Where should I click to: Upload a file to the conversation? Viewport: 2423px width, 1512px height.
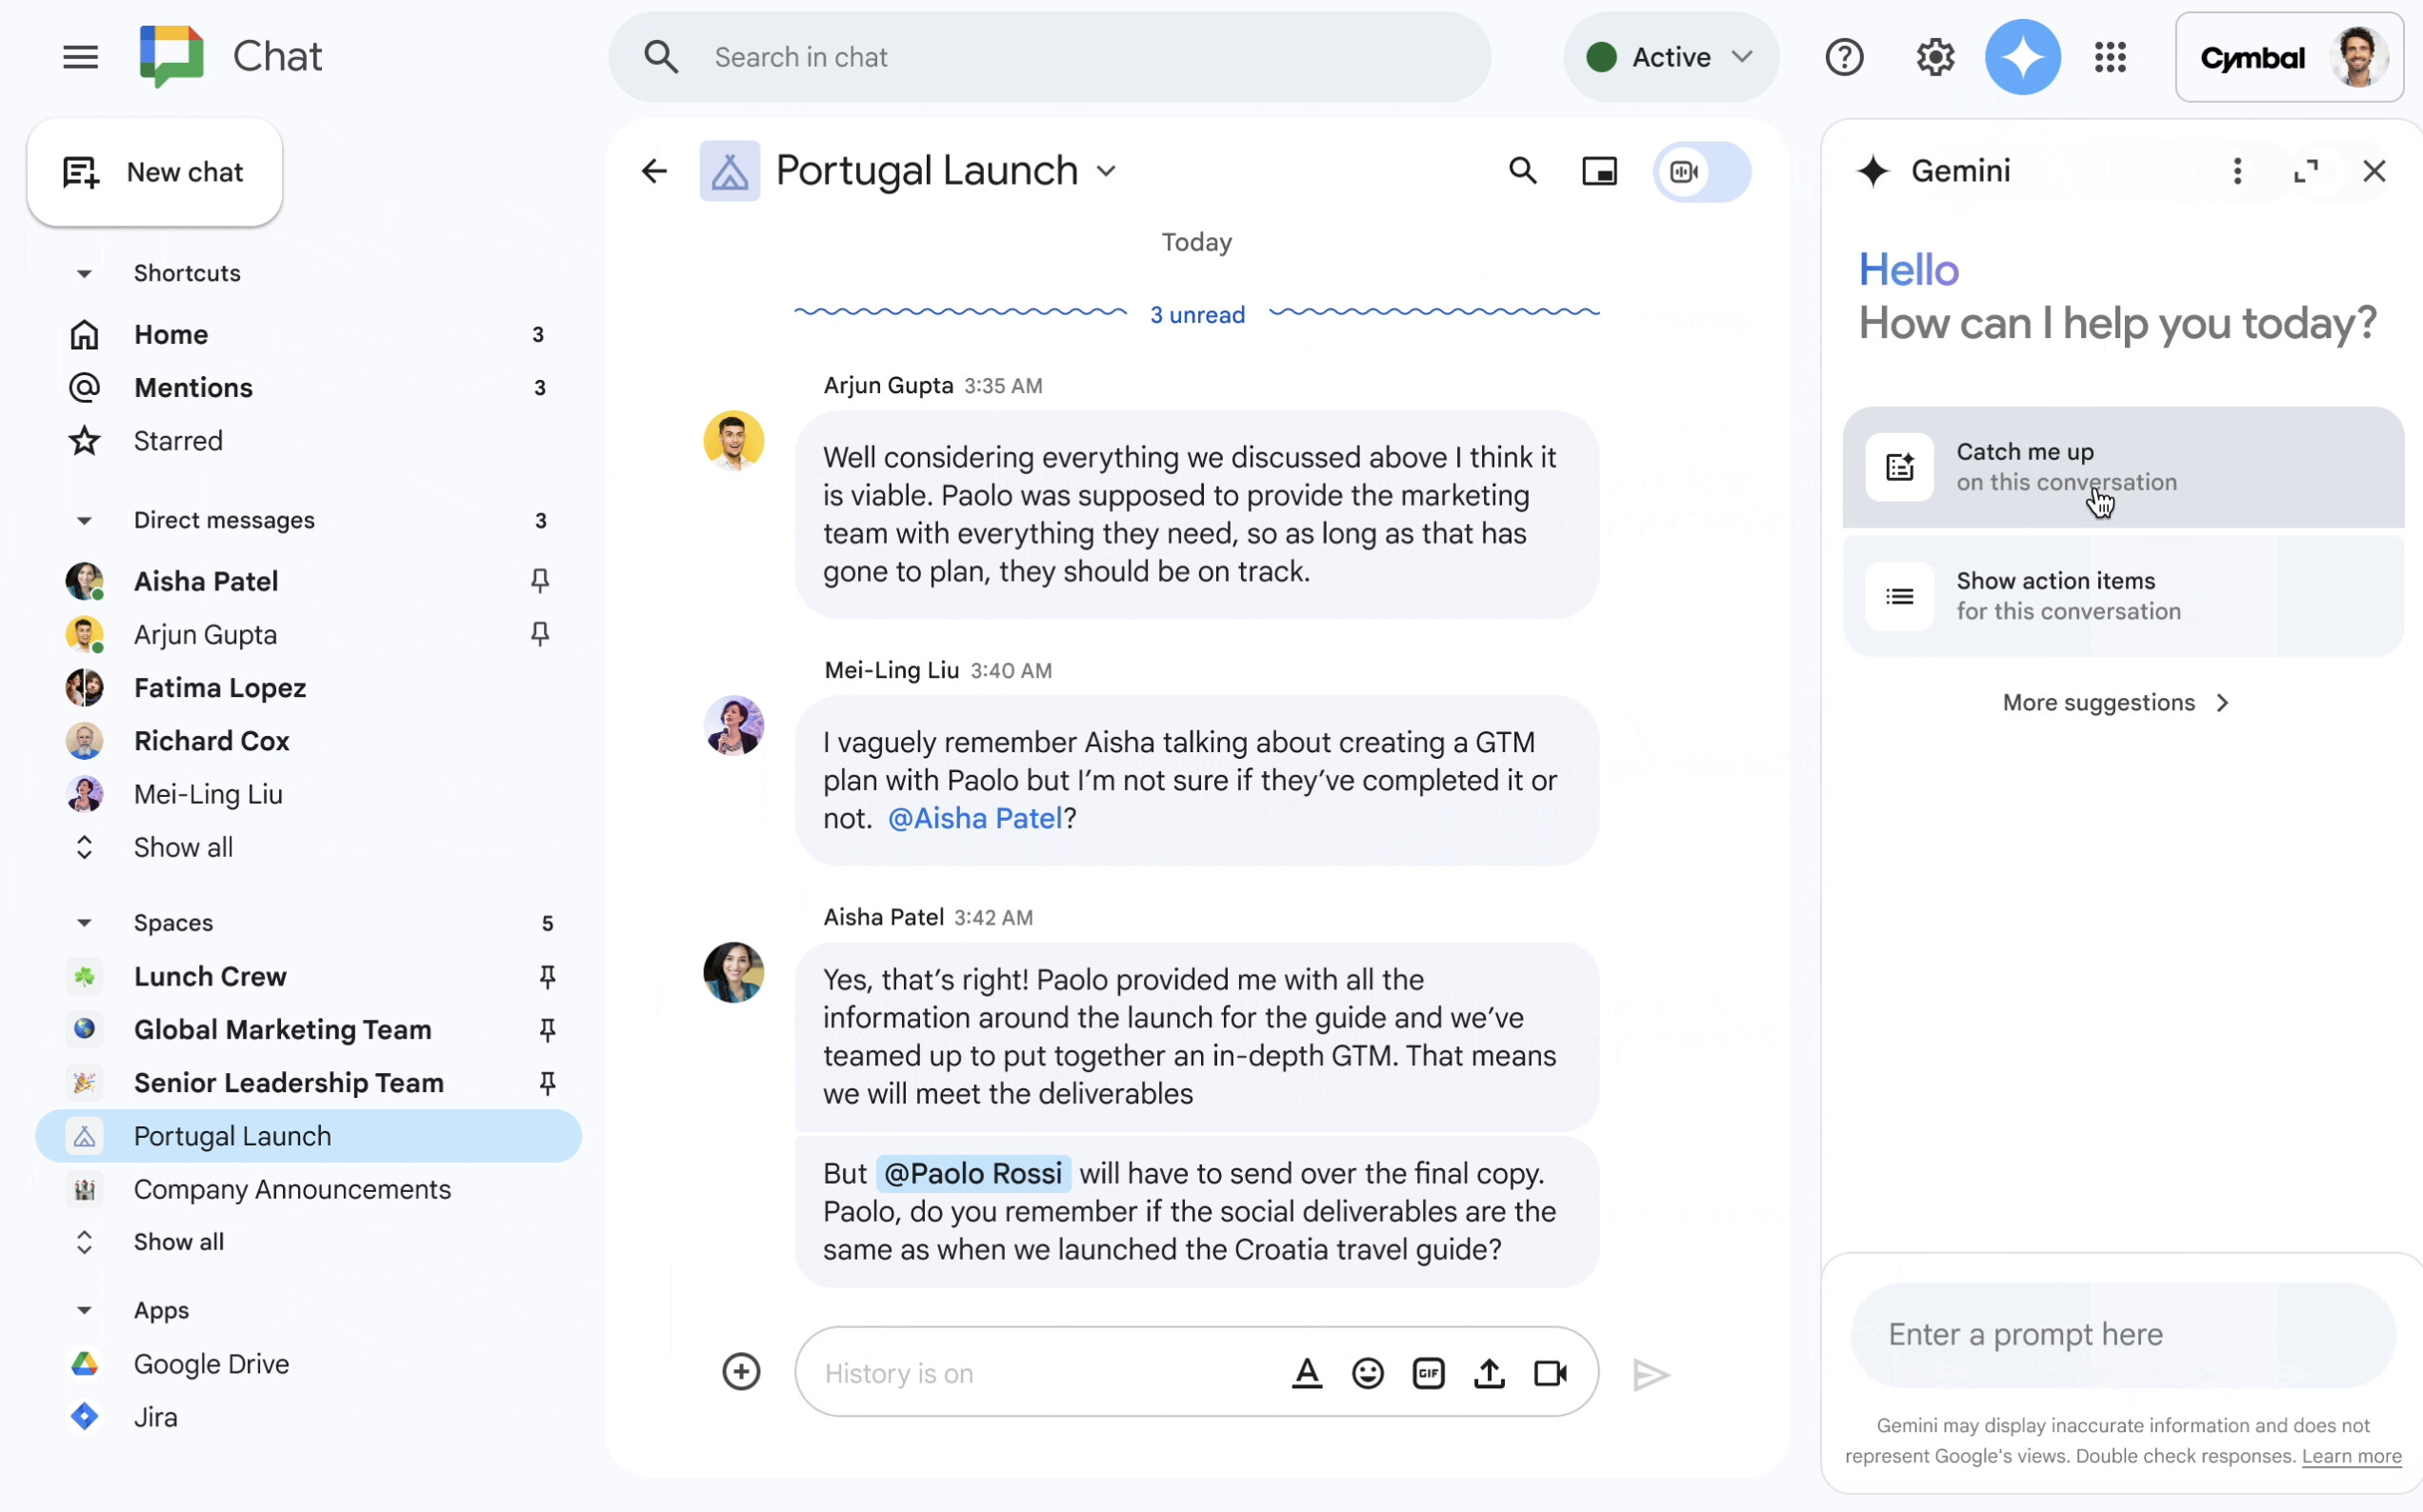pyautogui.click(x=1489, y=1373)
